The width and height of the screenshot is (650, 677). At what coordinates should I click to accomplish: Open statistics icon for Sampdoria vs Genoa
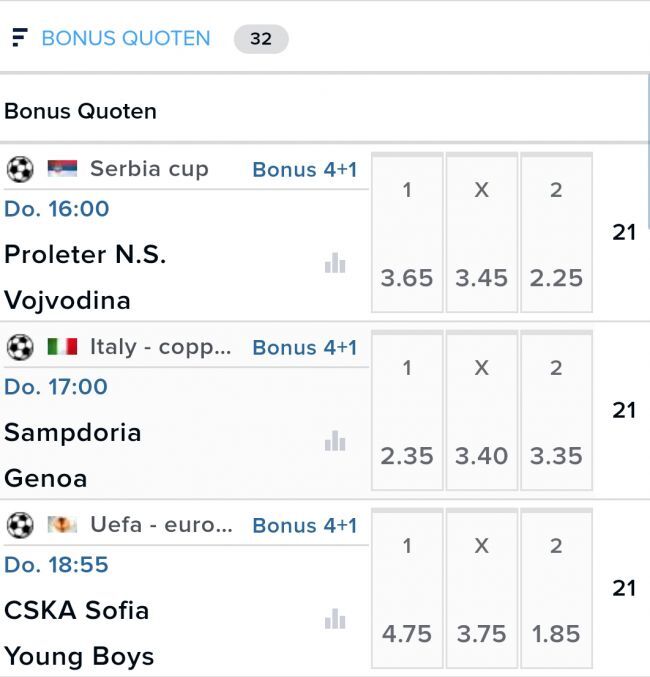click(x=334, y=441)
